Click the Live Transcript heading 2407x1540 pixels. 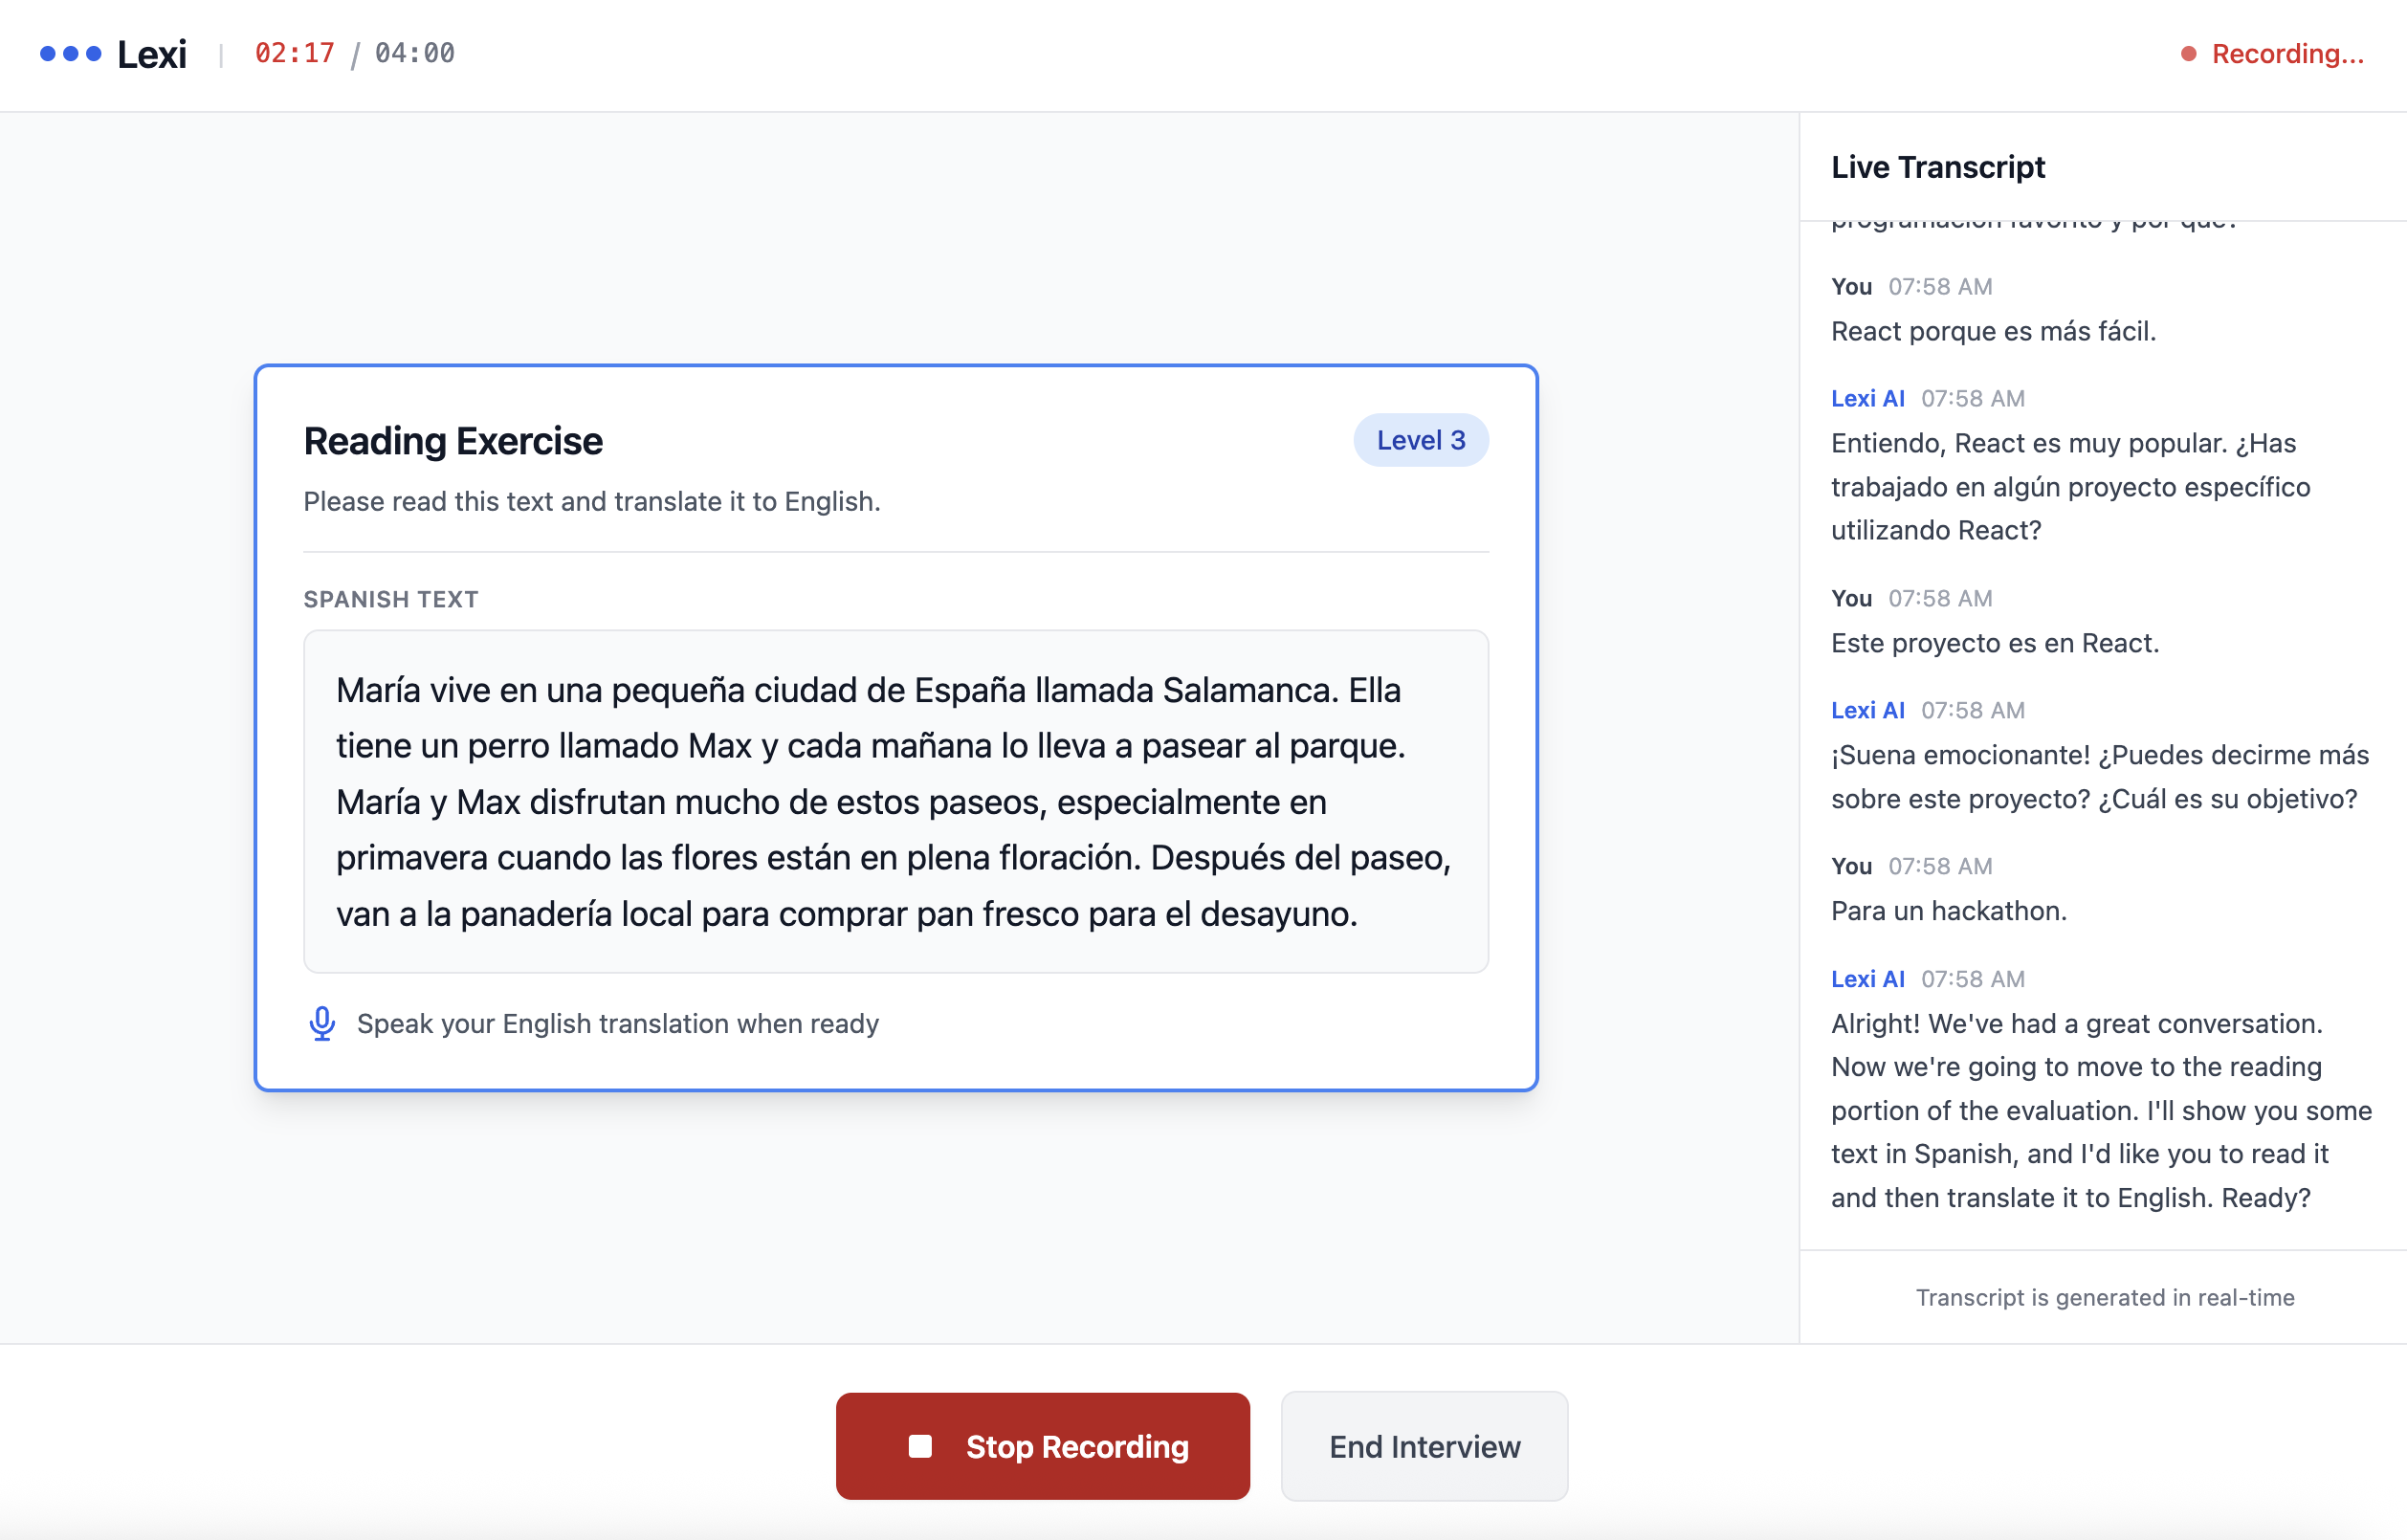(1937, 167)
